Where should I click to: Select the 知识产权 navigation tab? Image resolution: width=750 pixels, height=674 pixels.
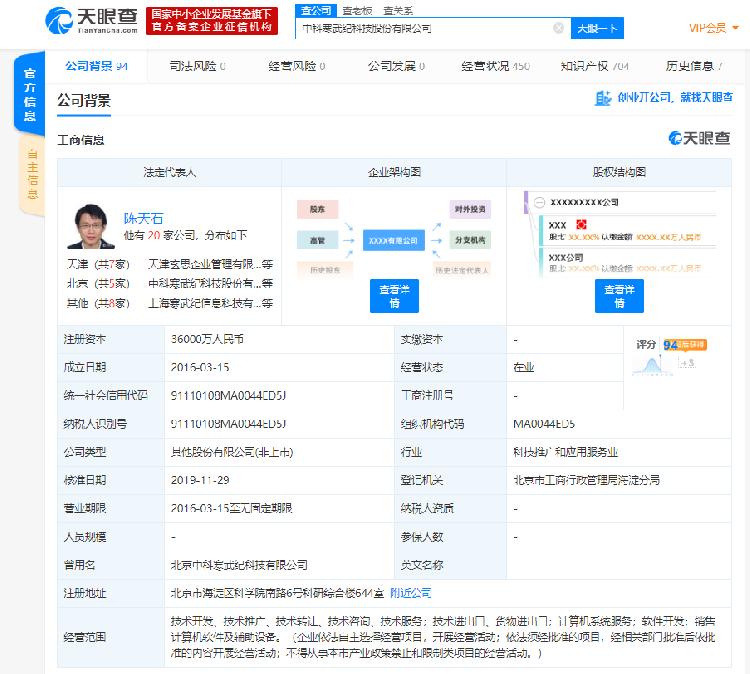click(595, 66)
